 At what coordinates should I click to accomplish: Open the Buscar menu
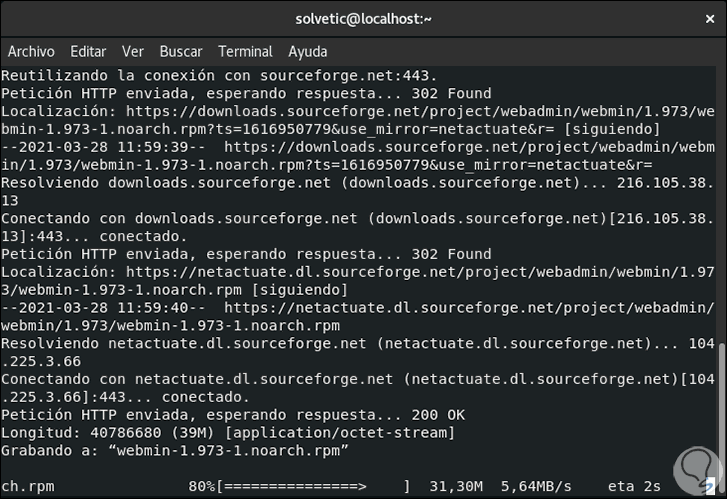tap(181, 51)
